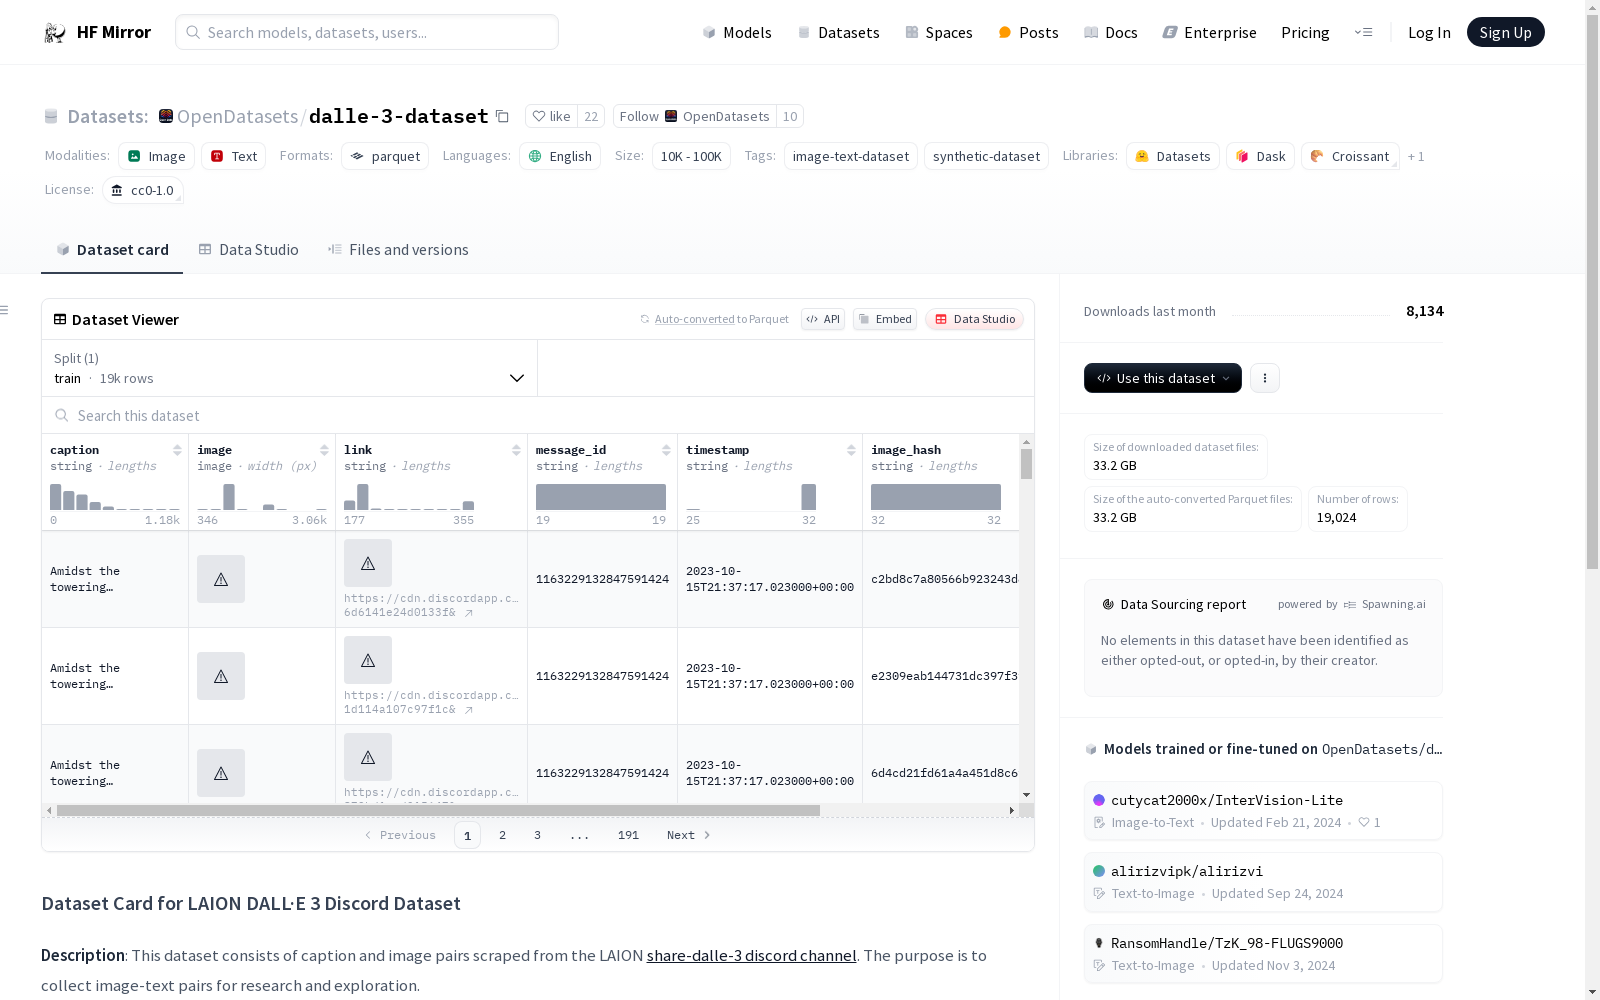The width and height of the screenshot is (1600, 1000).
Task: Click the Log In link
Action: [x=1429, y=33]
